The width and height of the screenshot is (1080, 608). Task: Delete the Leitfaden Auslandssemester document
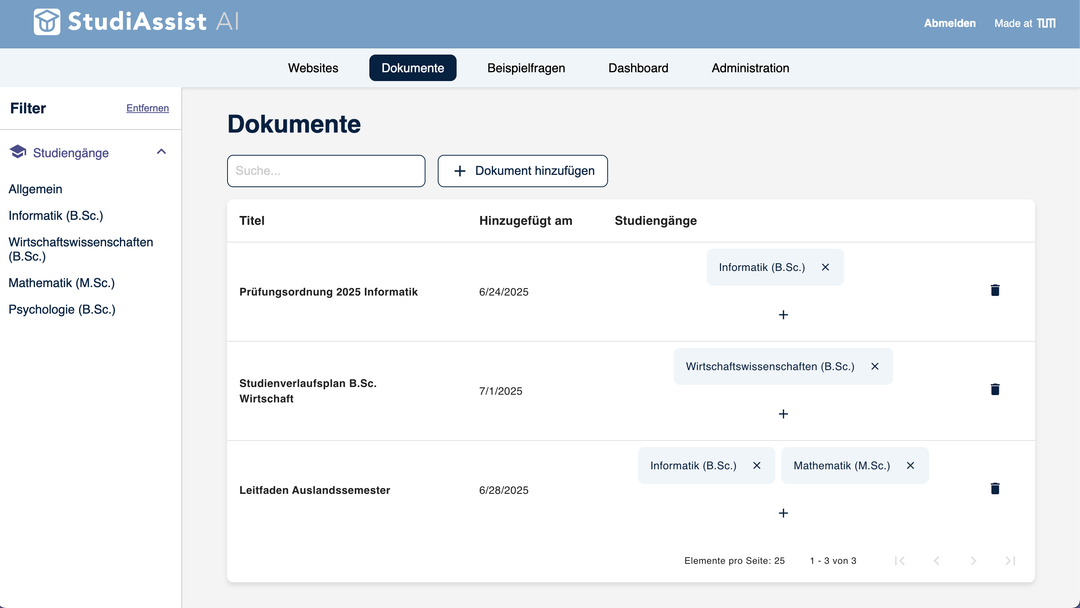click(994, 489)
